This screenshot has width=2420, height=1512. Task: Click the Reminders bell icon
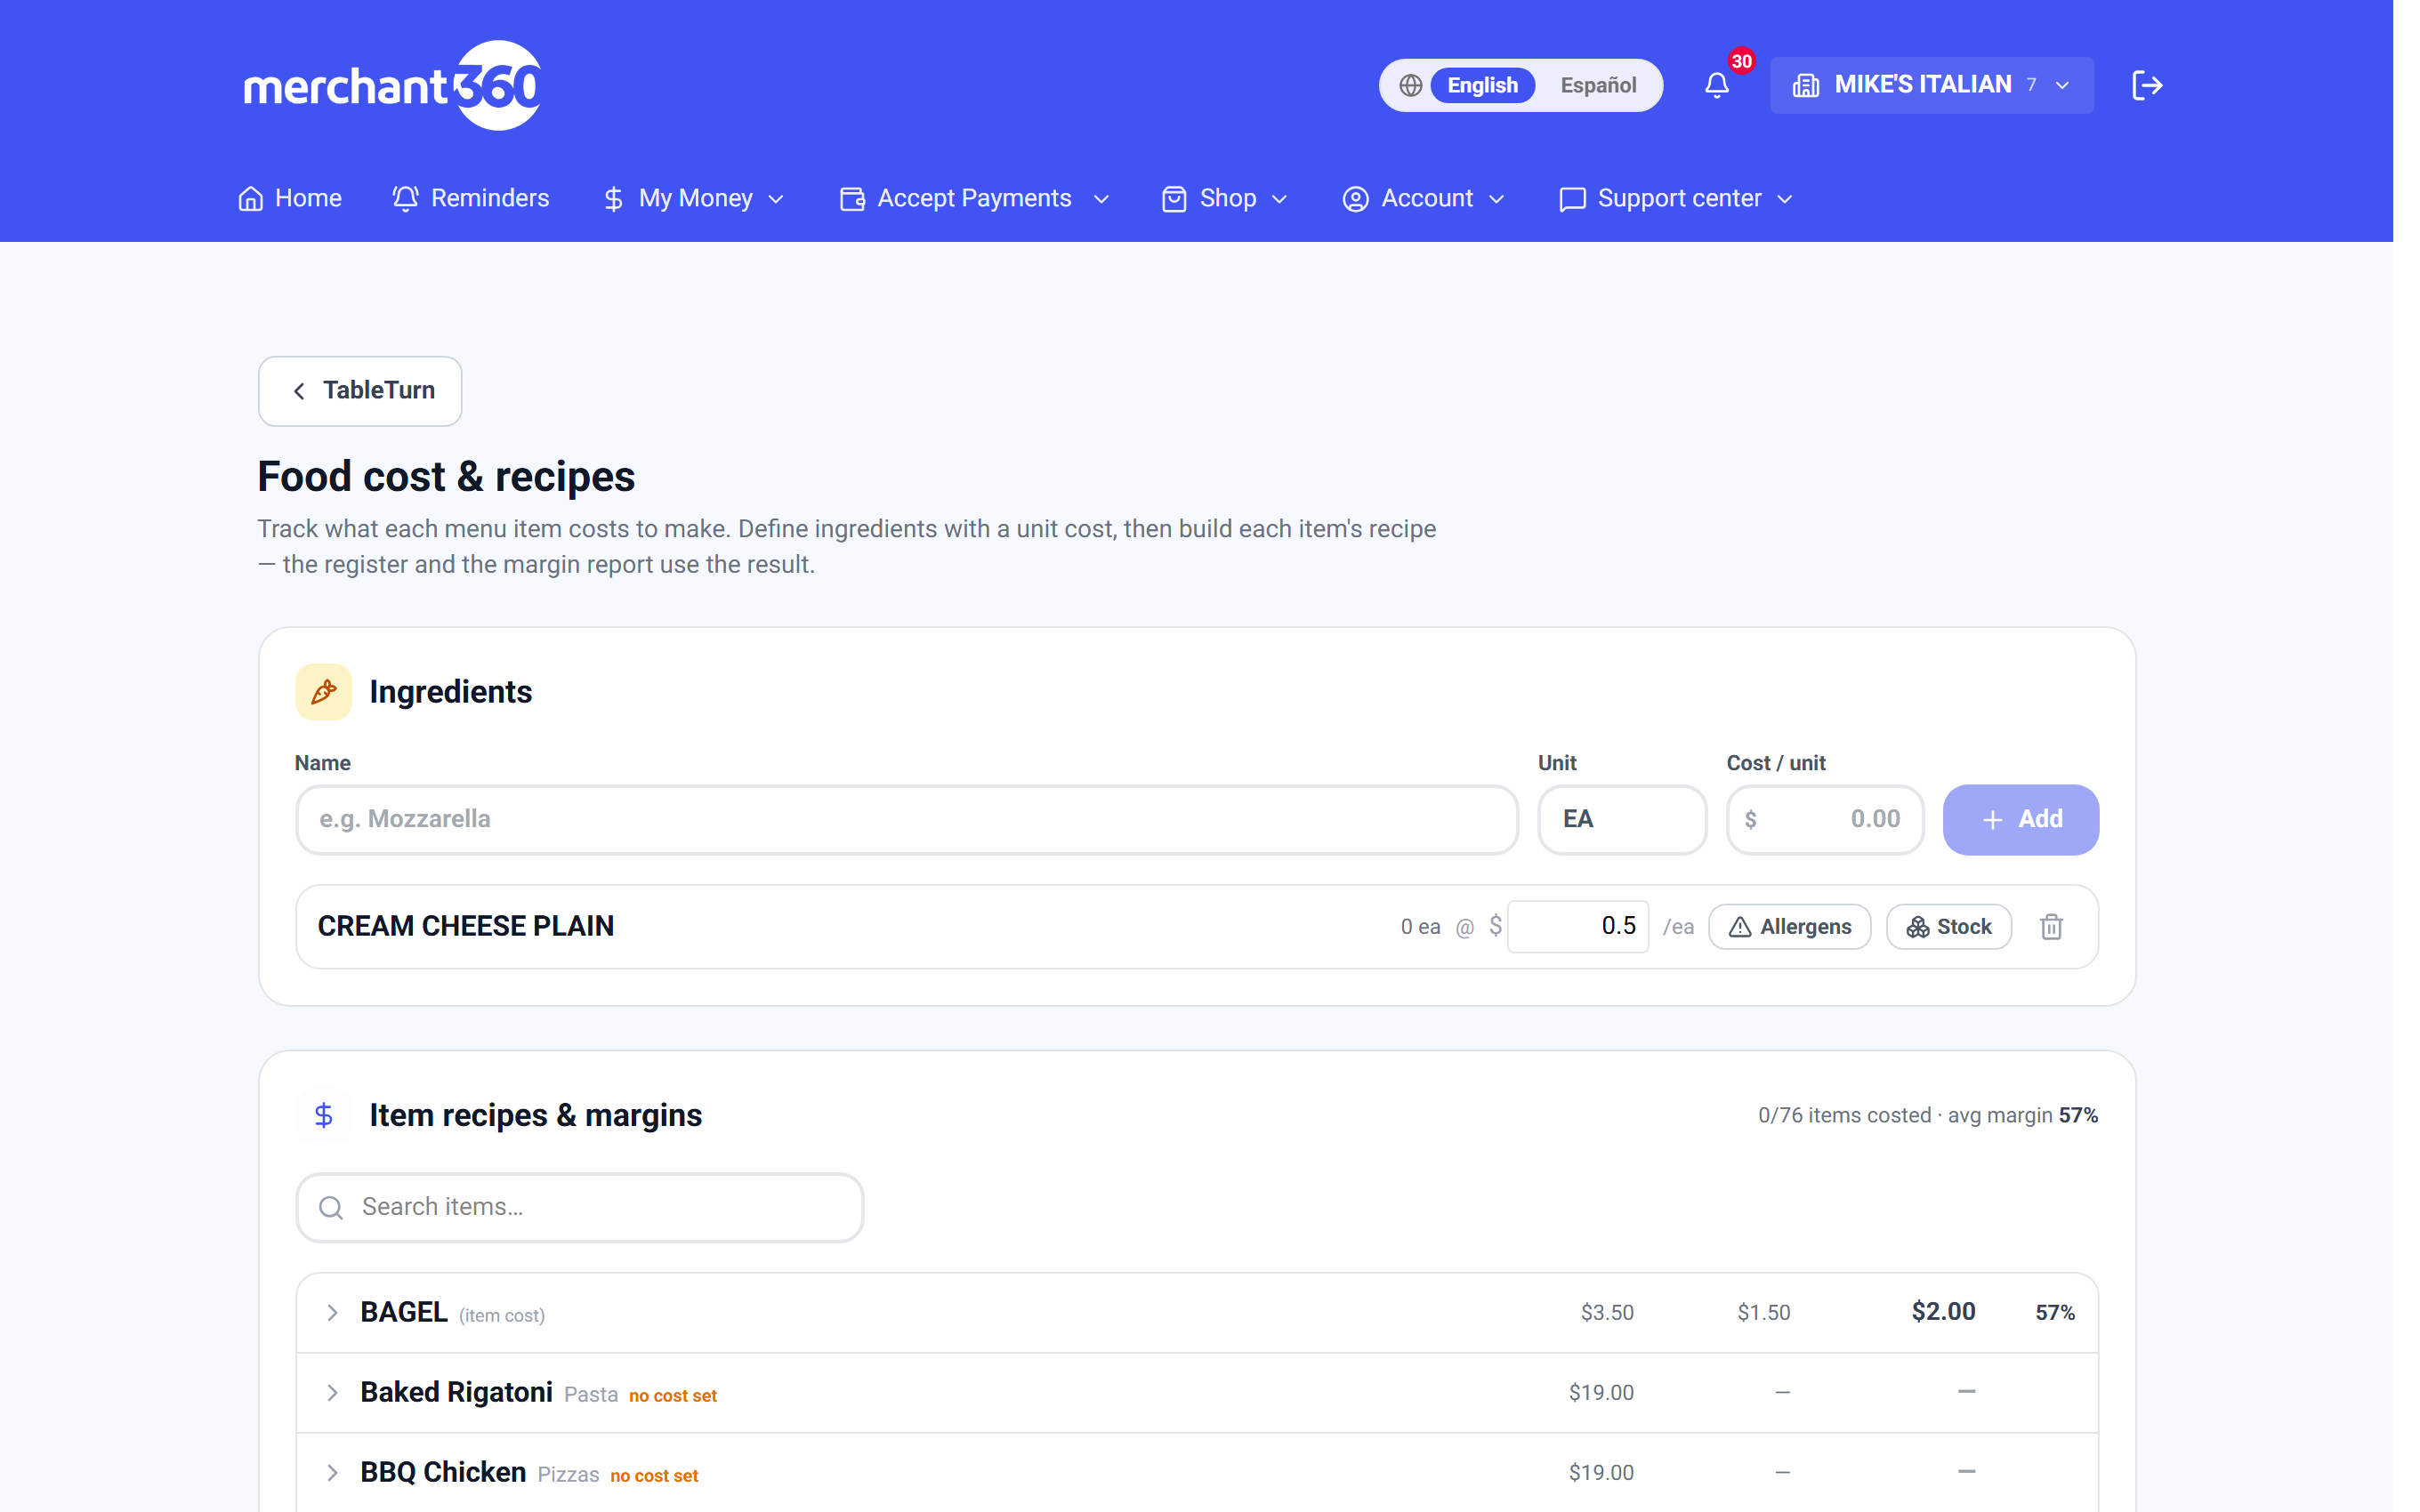(405, 198)
